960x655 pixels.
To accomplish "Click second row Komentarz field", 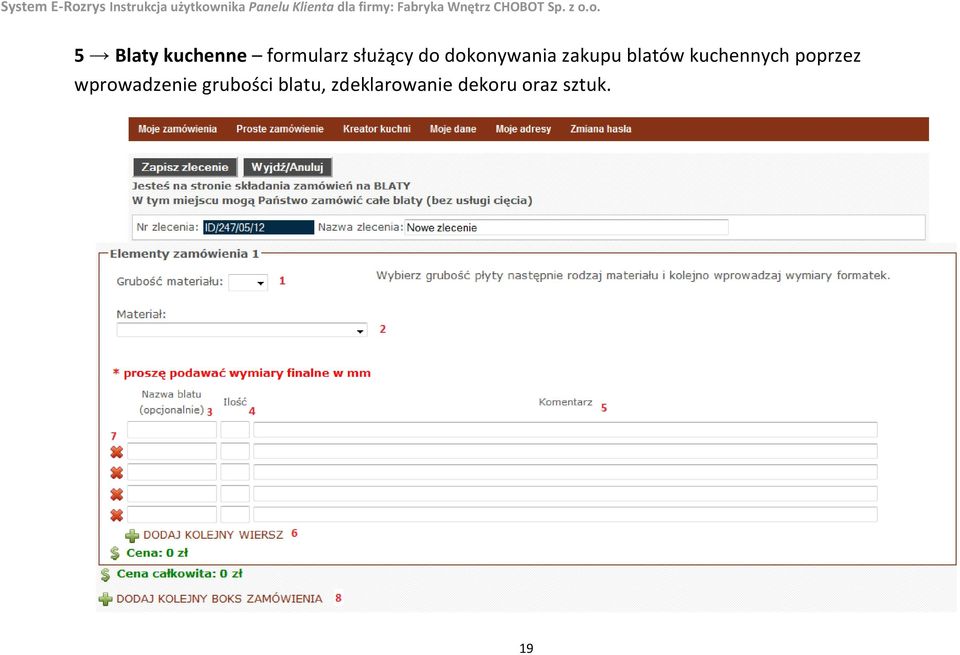I will tap(565, 452).
